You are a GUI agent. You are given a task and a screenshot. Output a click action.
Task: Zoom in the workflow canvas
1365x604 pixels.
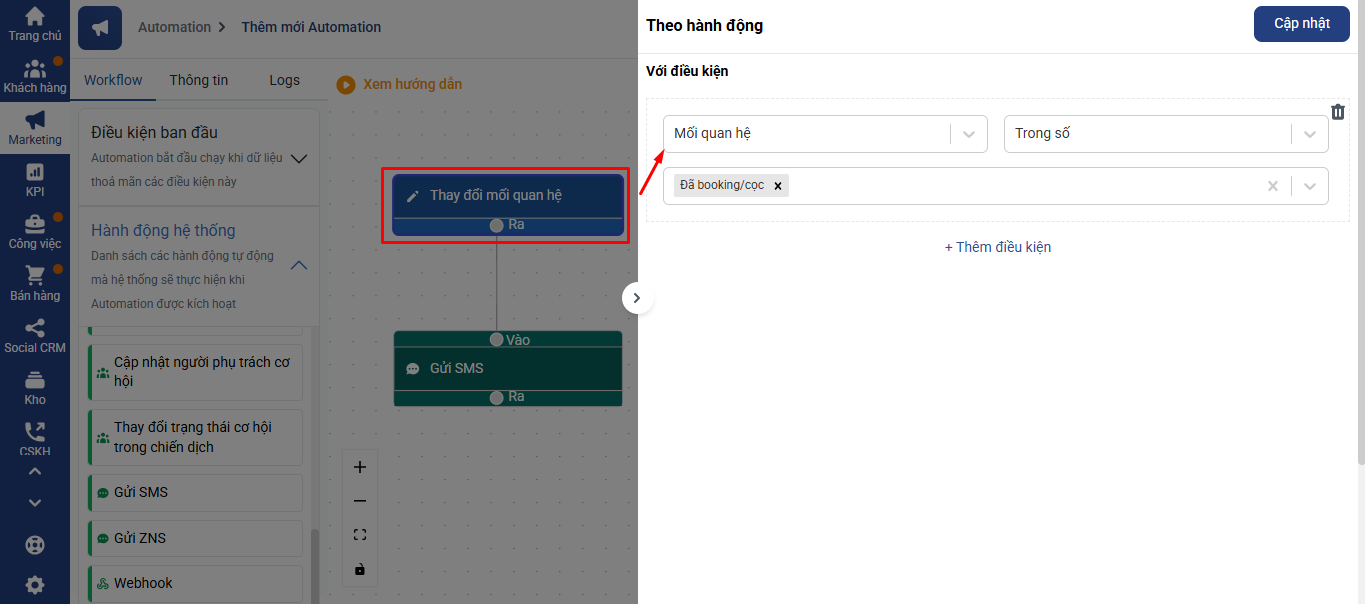coord(360,467)
